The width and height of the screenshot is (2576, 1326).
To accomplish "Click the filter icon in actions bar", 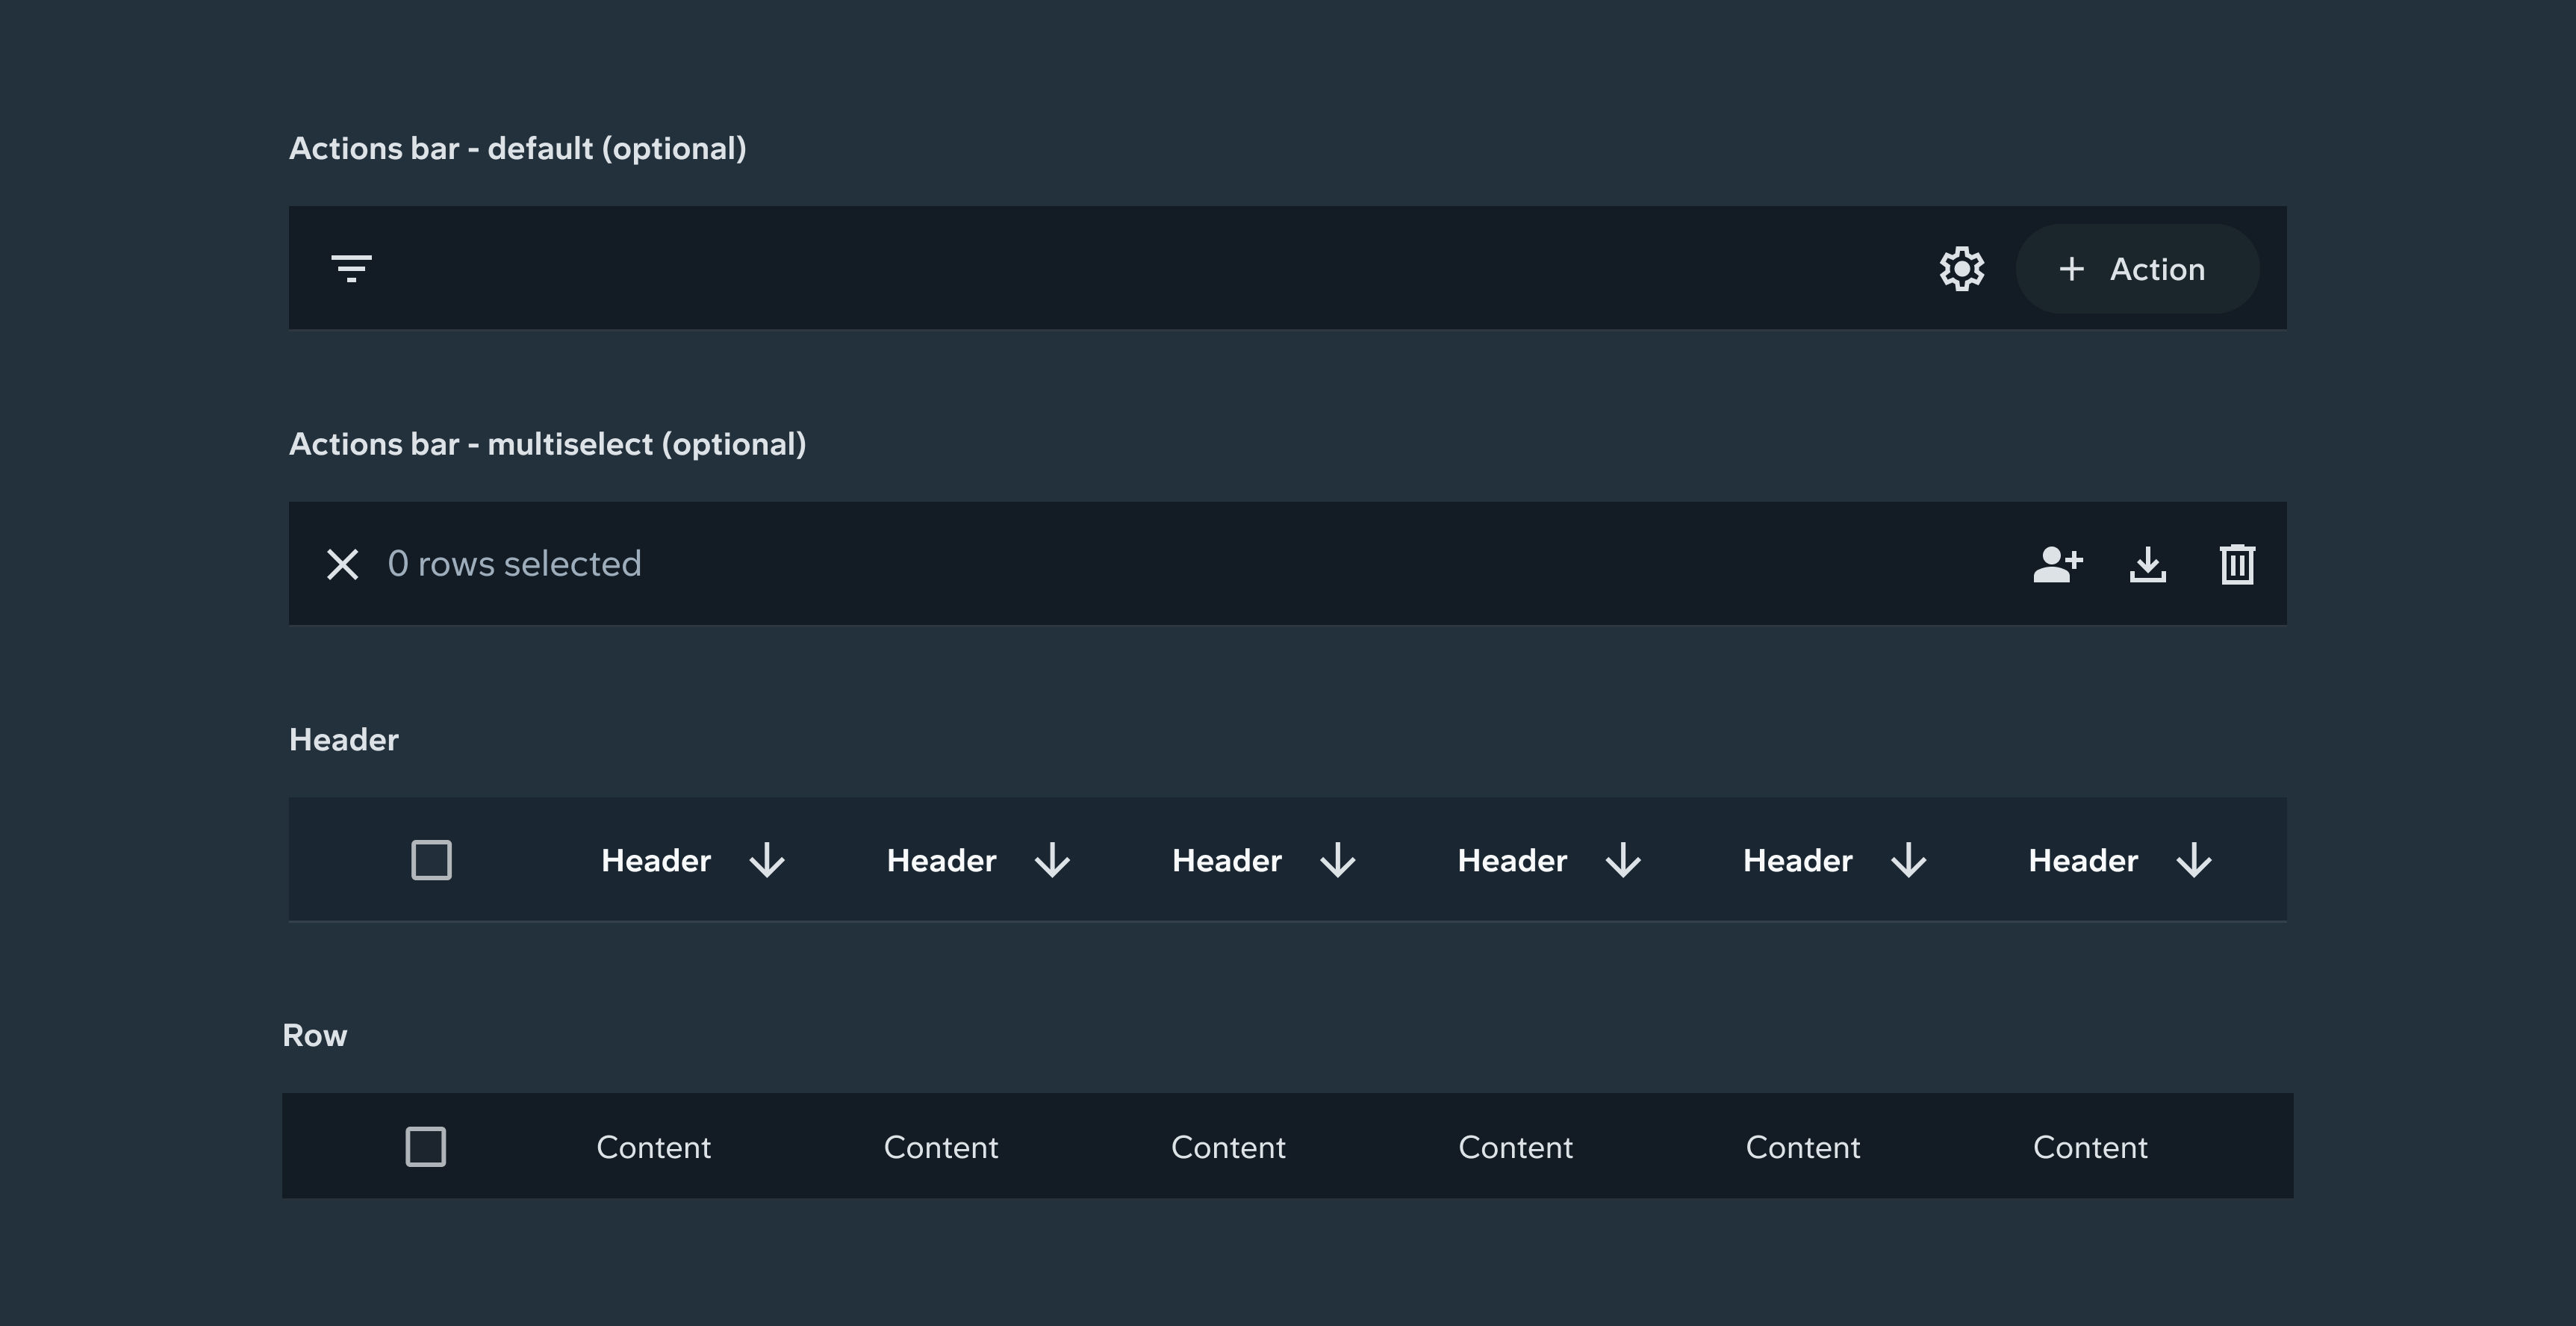I will [x=351, y=268].
